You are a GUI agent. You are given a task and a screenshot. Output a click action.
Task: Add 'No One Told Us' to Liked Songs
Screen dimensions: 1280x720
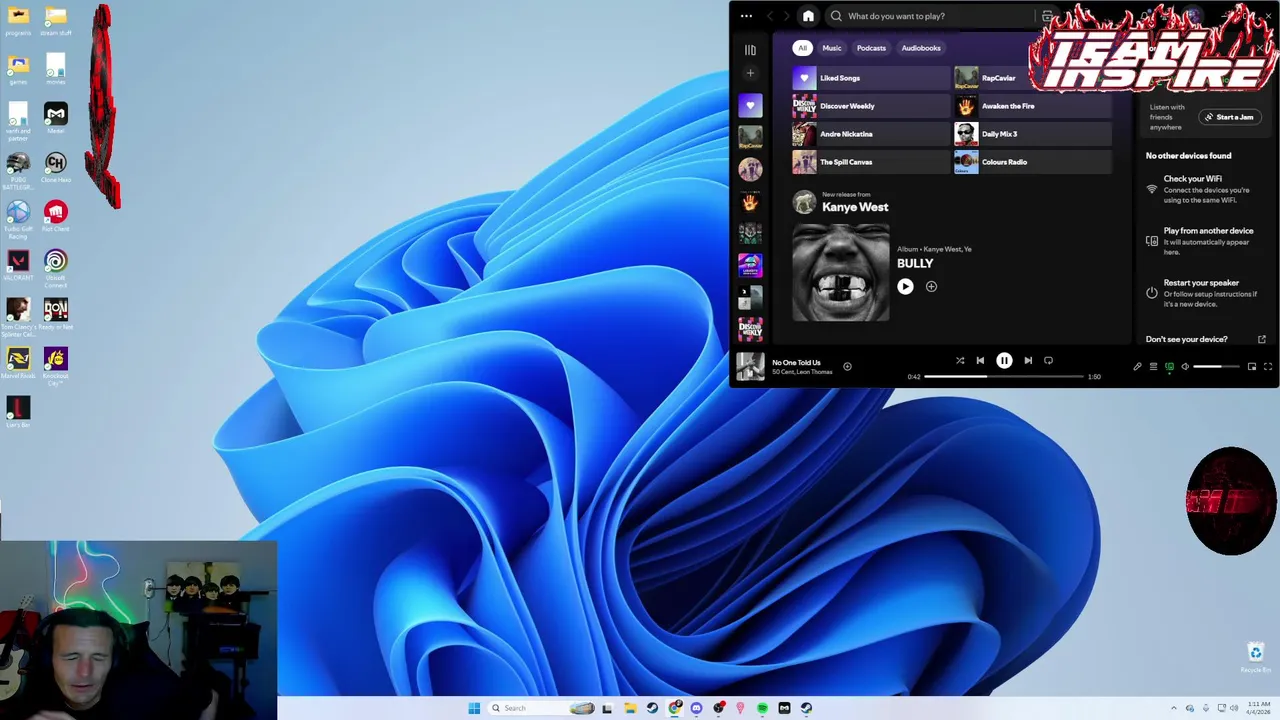point(847,367)
